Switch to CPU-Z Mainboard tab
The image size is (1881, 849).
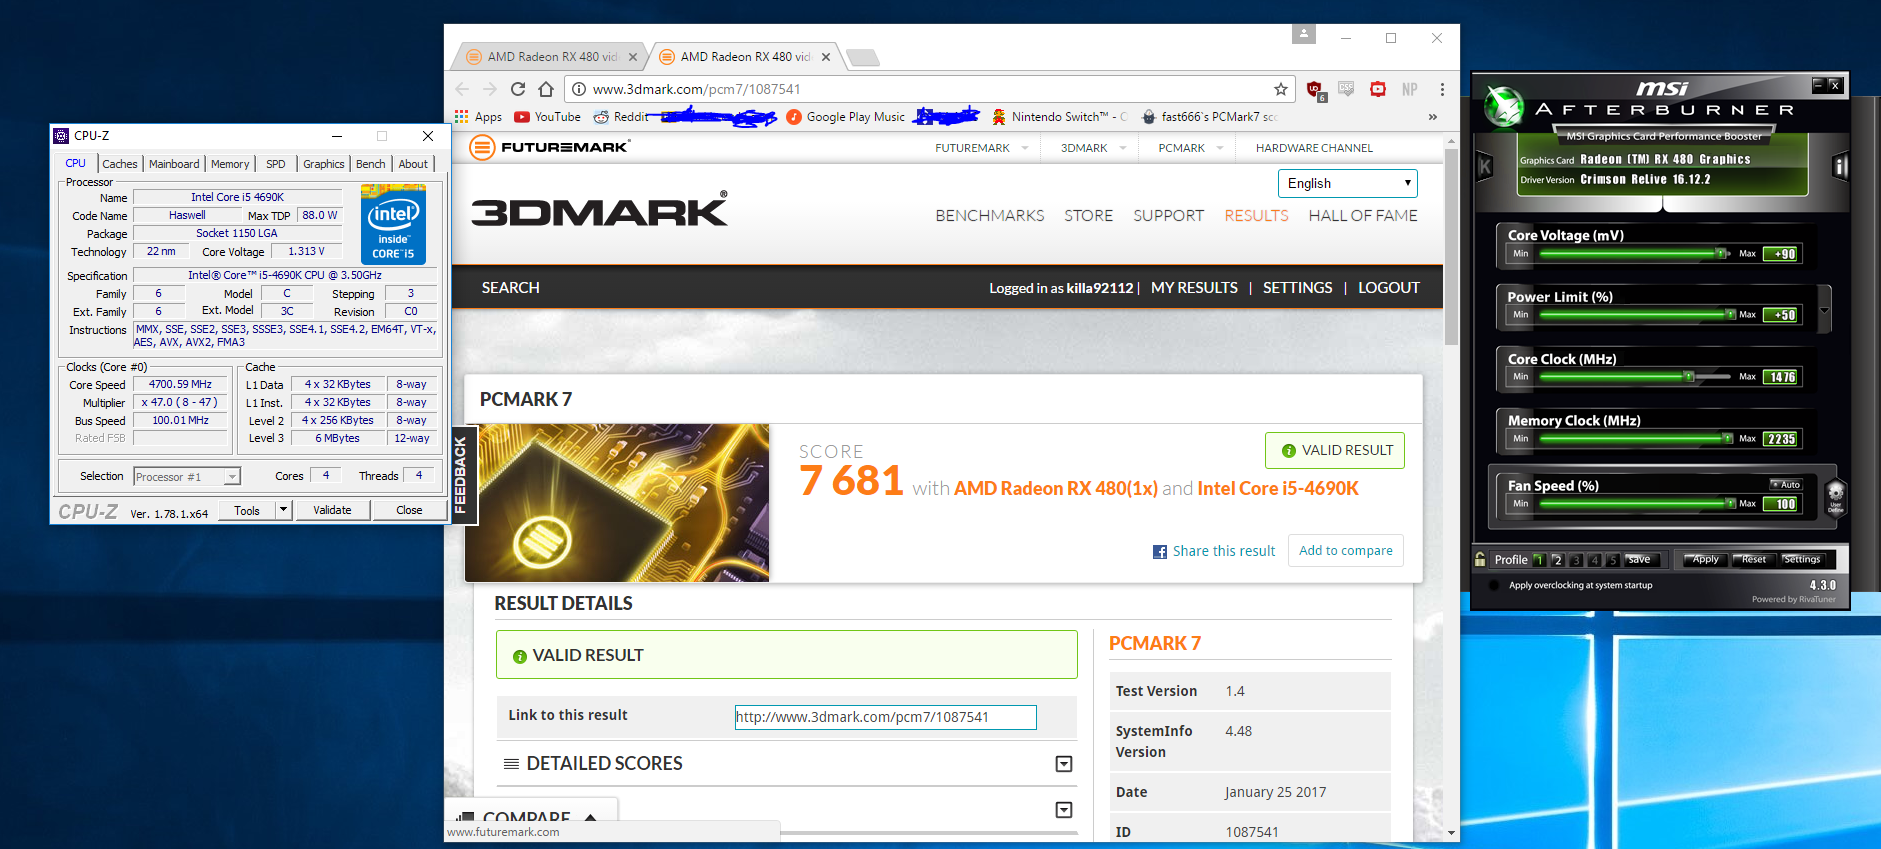[174, 164]
